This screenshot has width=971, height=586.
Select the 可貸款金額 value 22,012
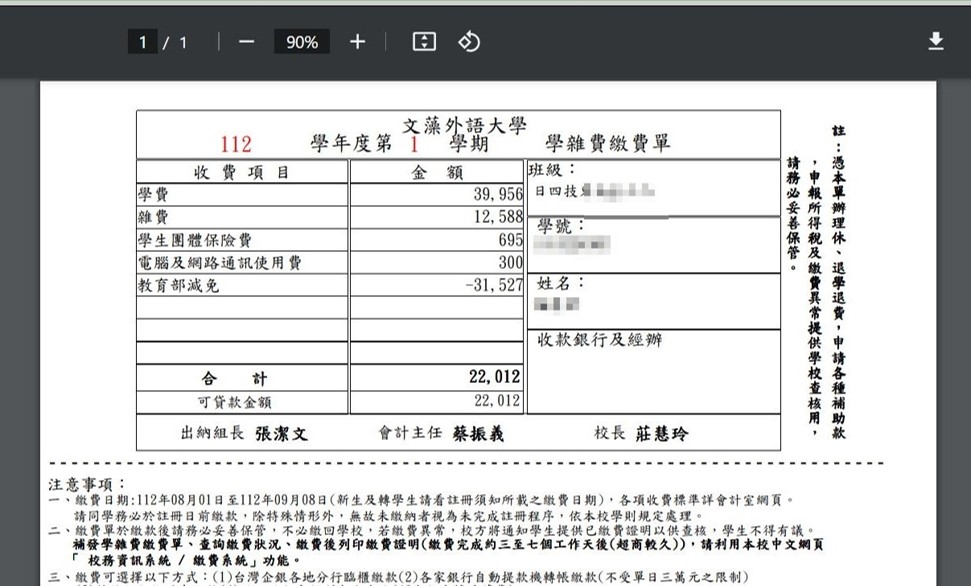click(497, 401)
